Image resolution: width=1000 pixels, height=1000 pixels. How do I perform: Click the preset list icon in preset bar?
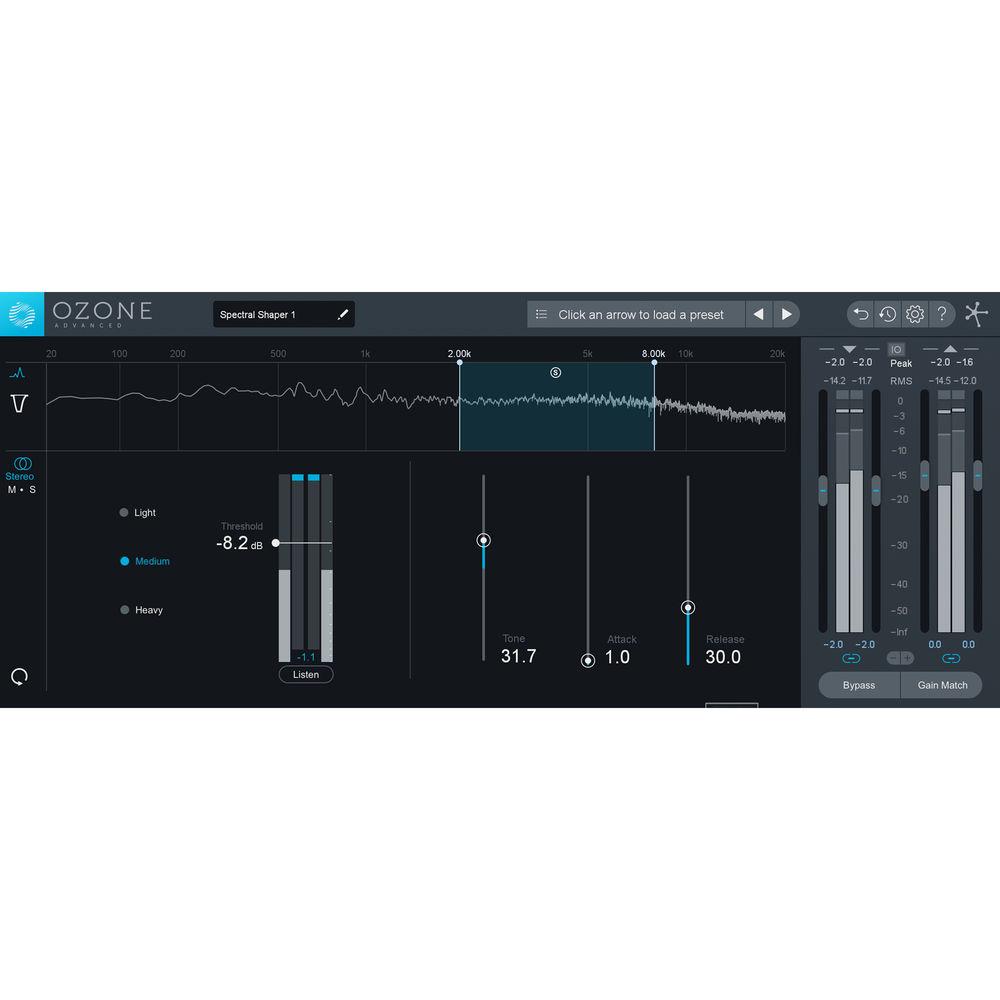pos(542,314)
